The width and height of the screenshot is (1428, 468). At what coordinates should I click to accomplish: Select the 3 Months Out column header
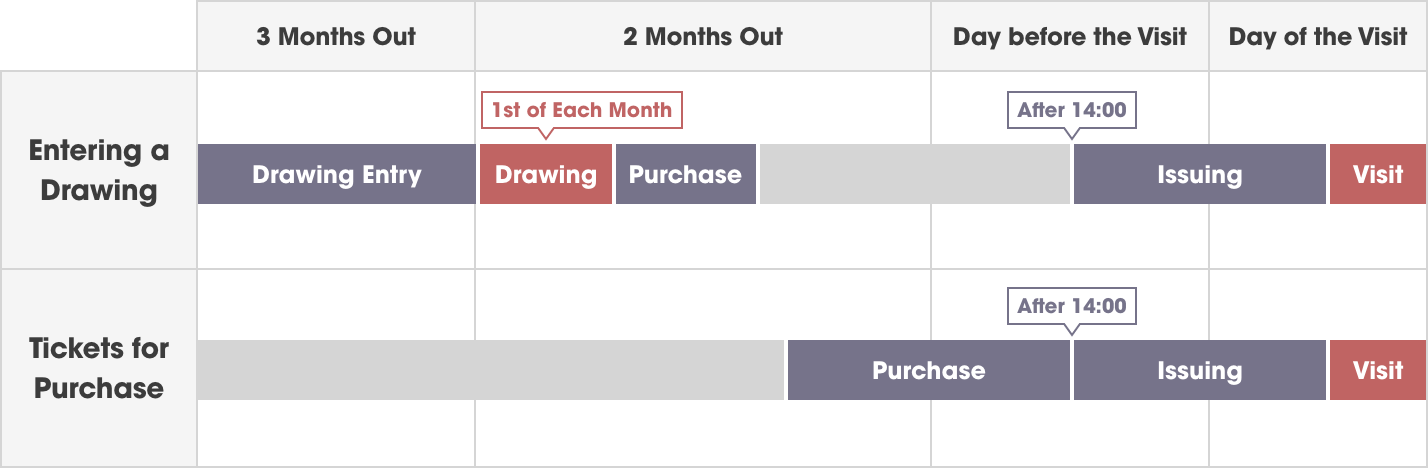(x=336, y=37)
